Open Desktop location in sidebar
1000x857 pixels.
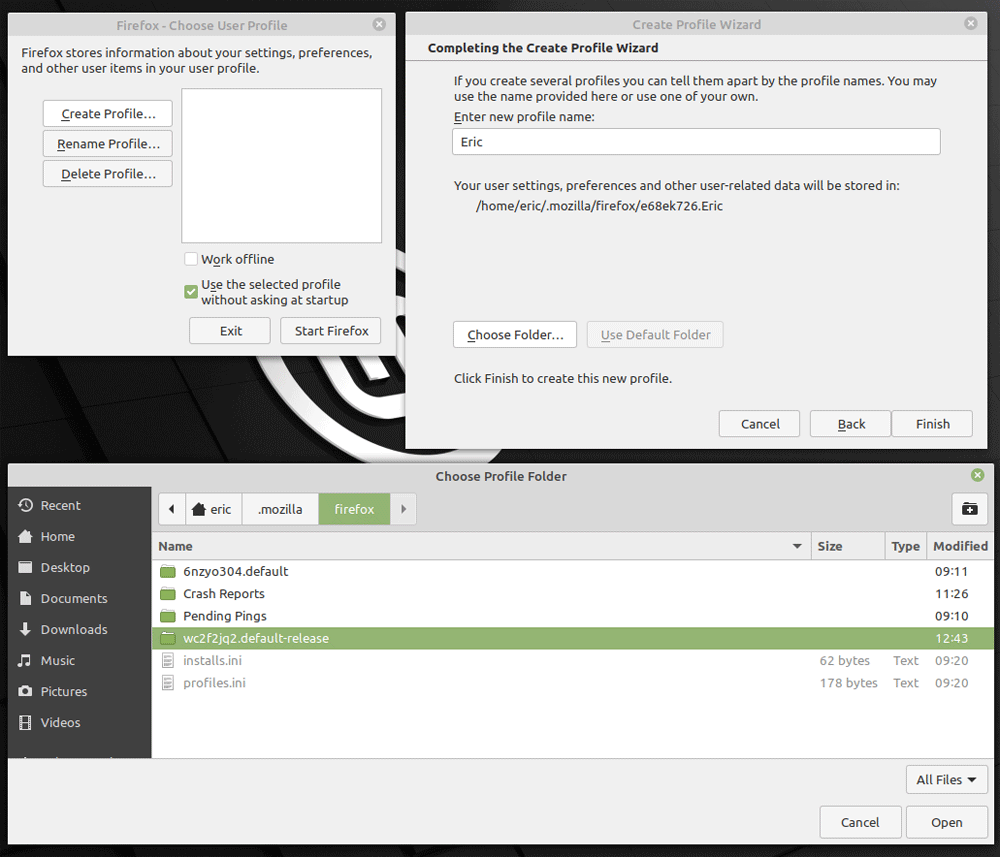point(80,567)
